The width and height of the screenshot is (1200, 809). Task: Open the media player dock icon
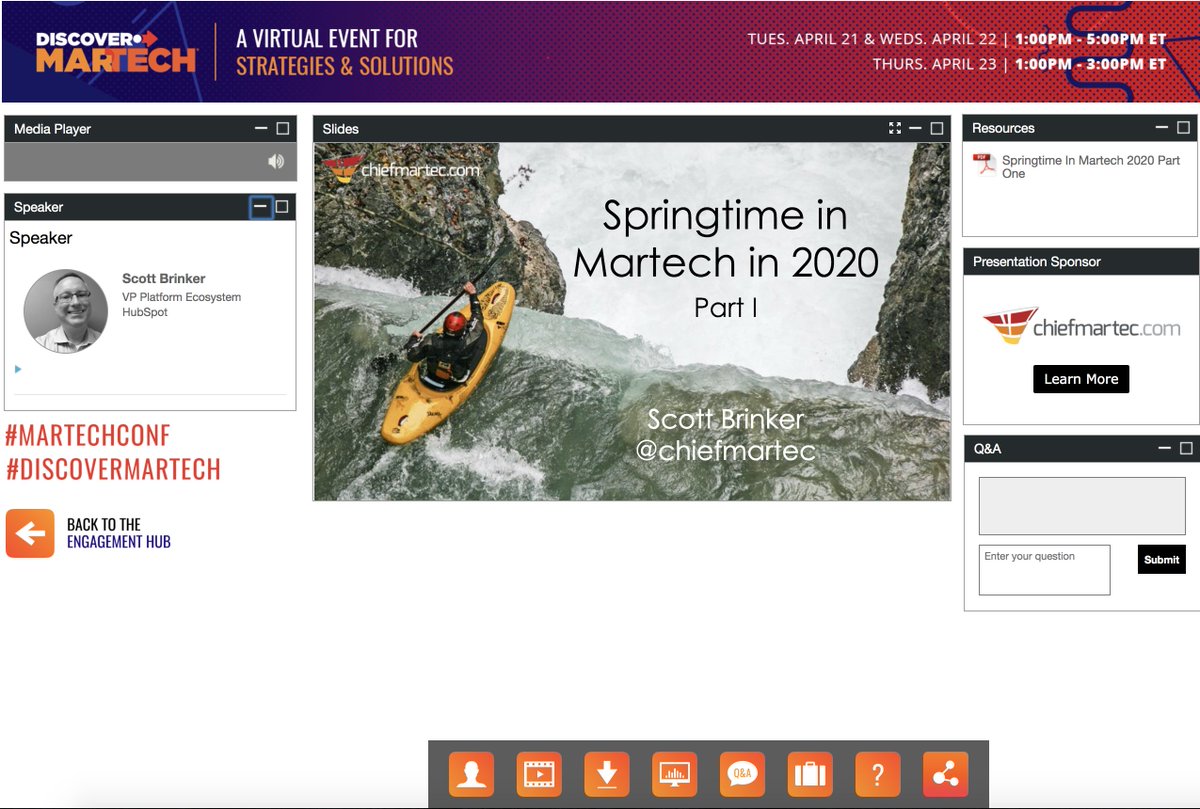click(539, 774)
